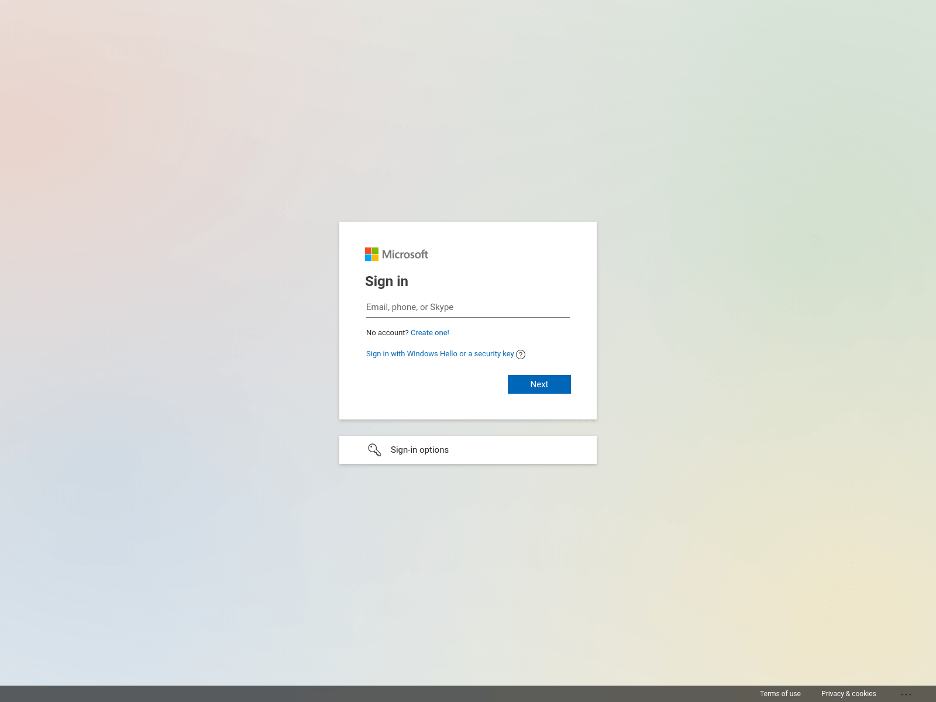
Task: Click the Microsoft logo
Action: tap(396, 254)
